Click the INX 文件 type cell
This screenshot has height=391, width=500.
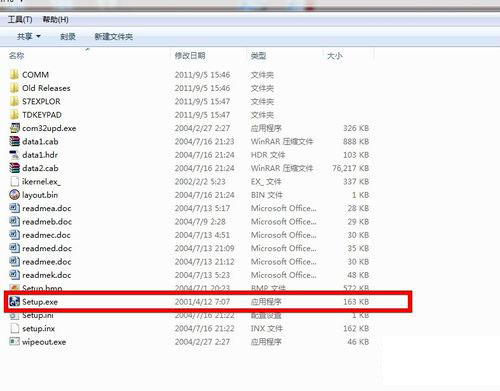tap(267, 329)
